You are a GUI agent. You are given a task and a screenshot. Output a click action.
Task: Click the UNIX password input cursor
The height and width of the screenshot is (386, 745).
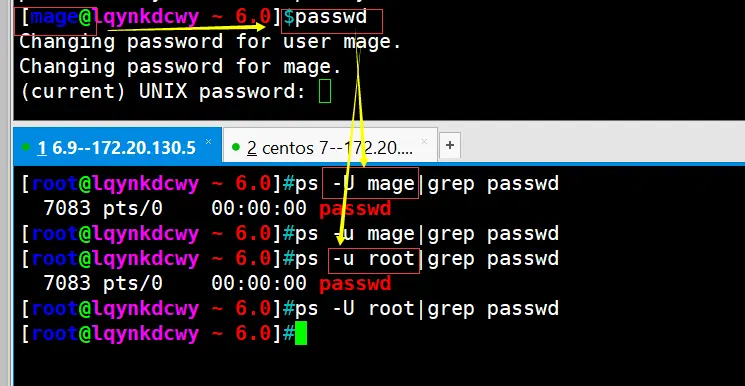325,91
